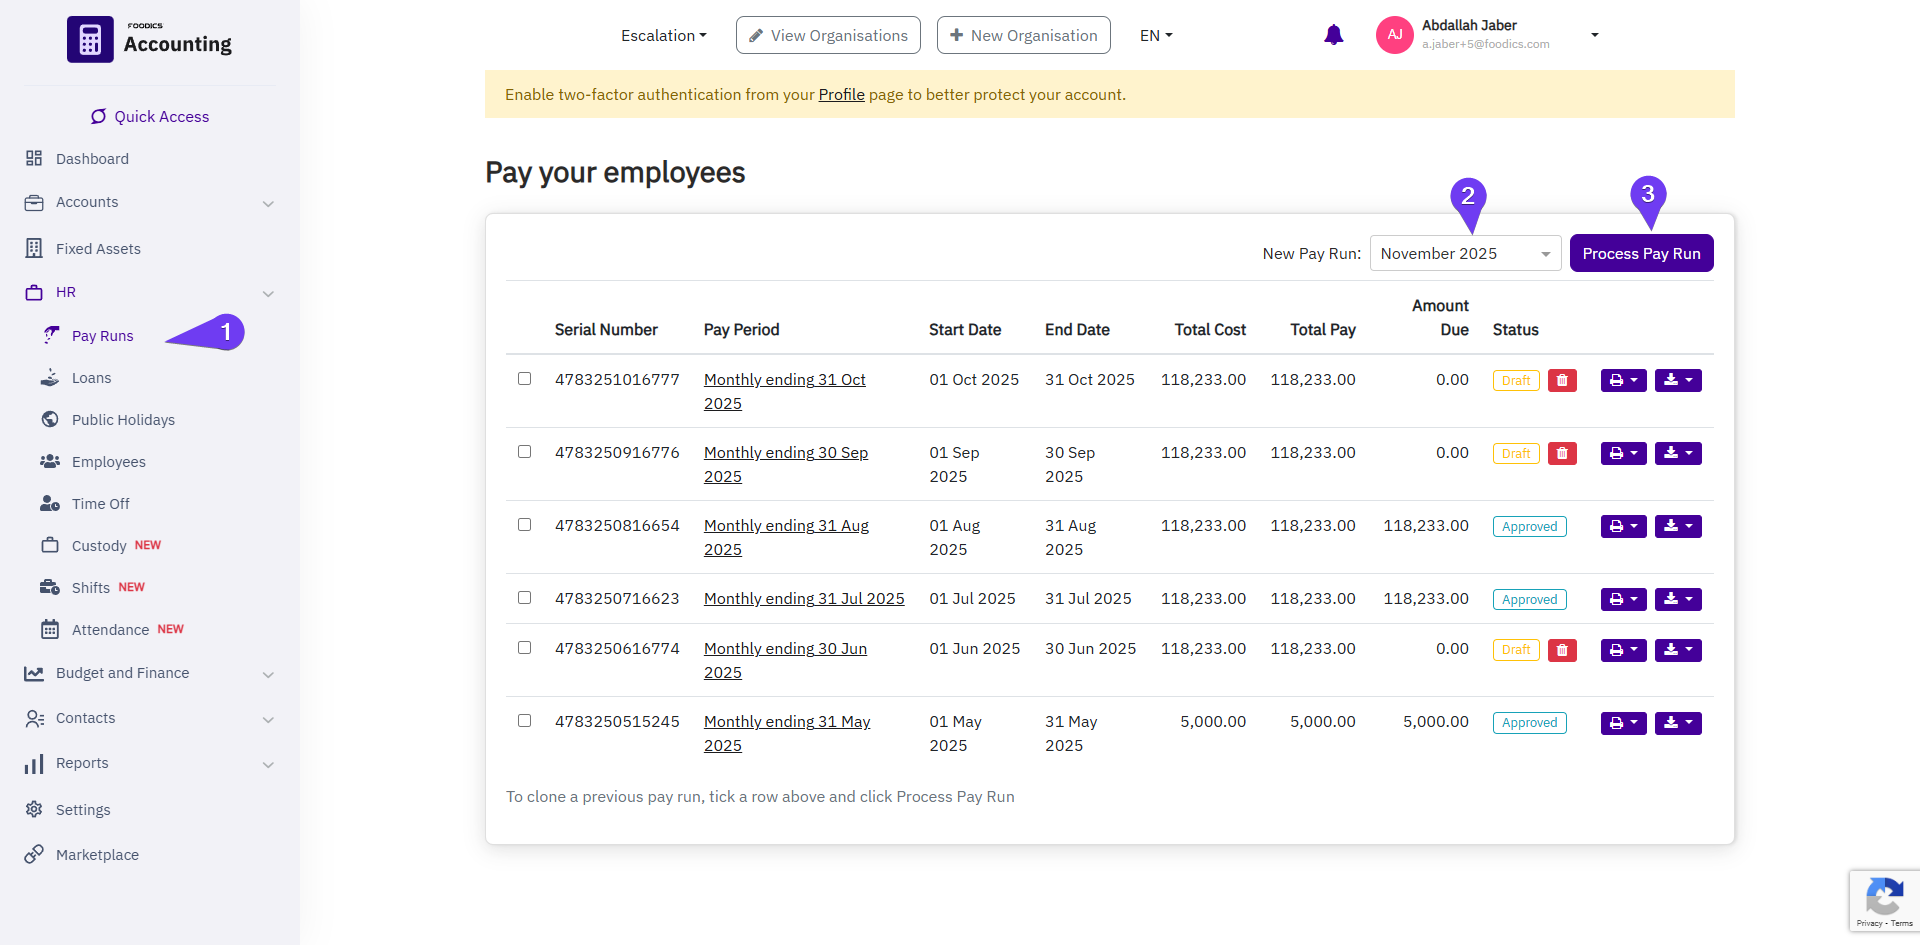Open Employees in the HR menu
Screen dimensions: 1920x945
[108, 462]
